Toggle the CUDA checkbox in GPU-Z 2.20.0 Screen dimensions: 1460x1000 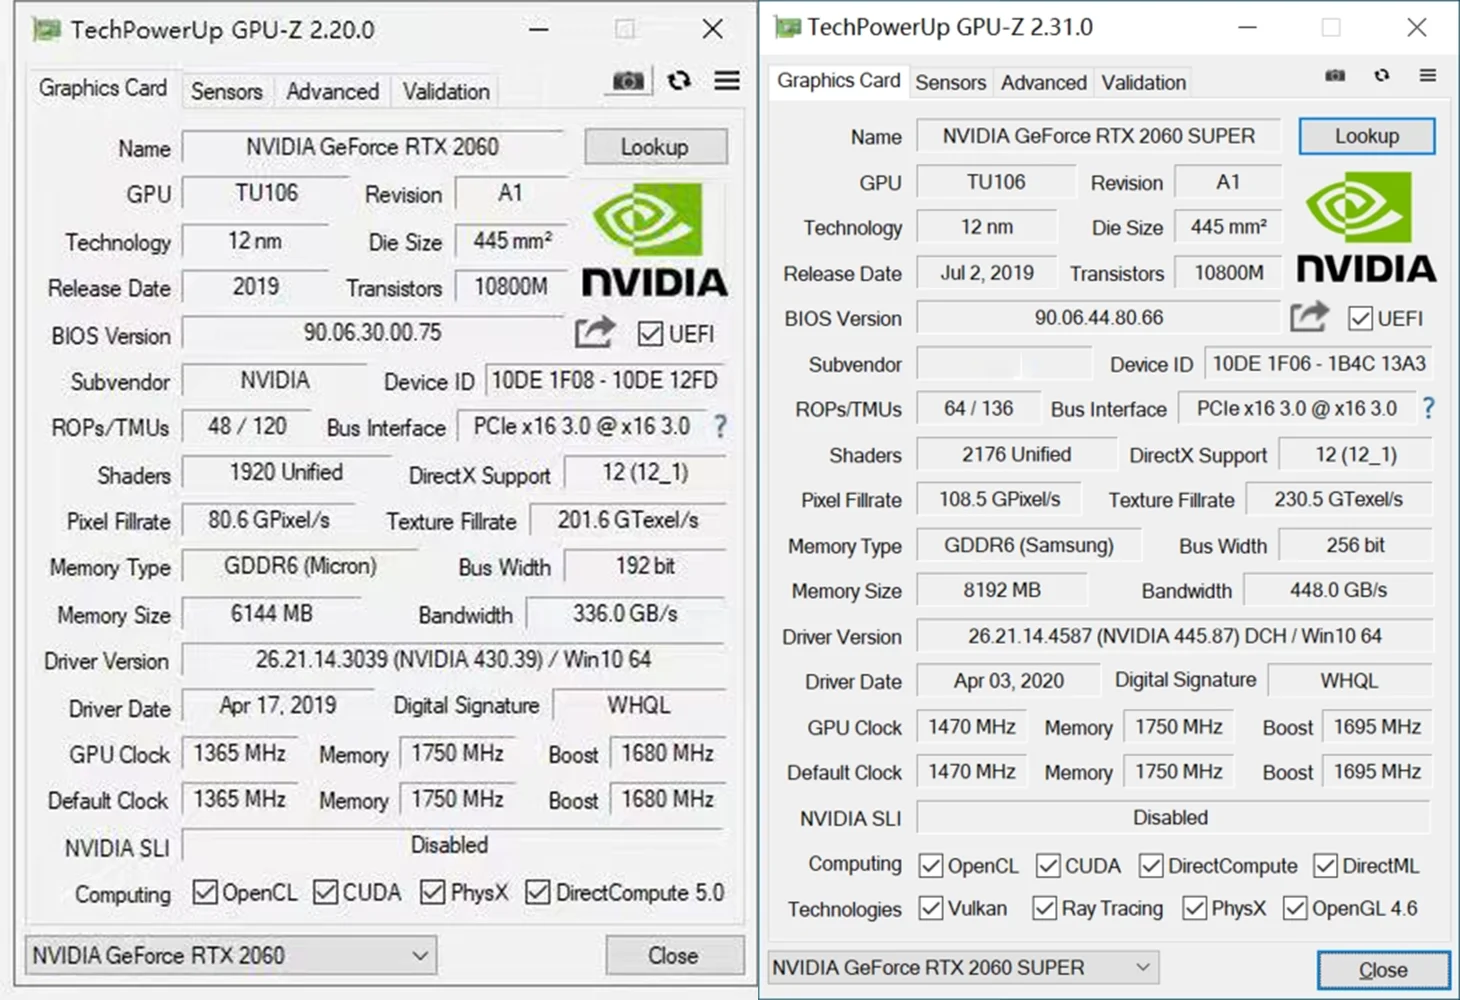click(x=326, y=891)
